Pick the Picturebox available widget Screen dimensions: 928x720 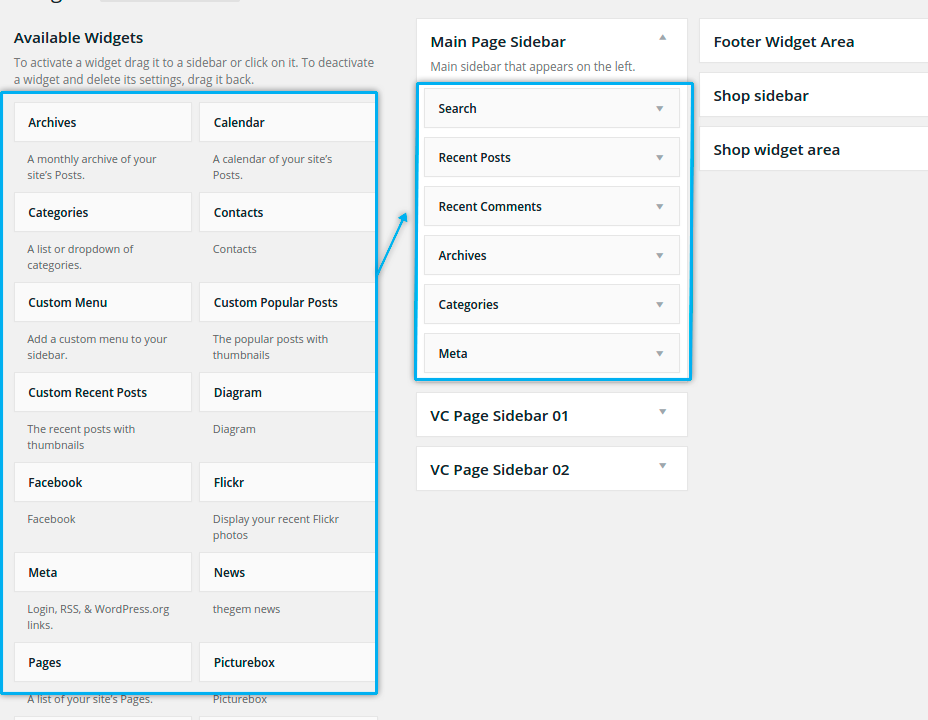click(x=286, y=663)
